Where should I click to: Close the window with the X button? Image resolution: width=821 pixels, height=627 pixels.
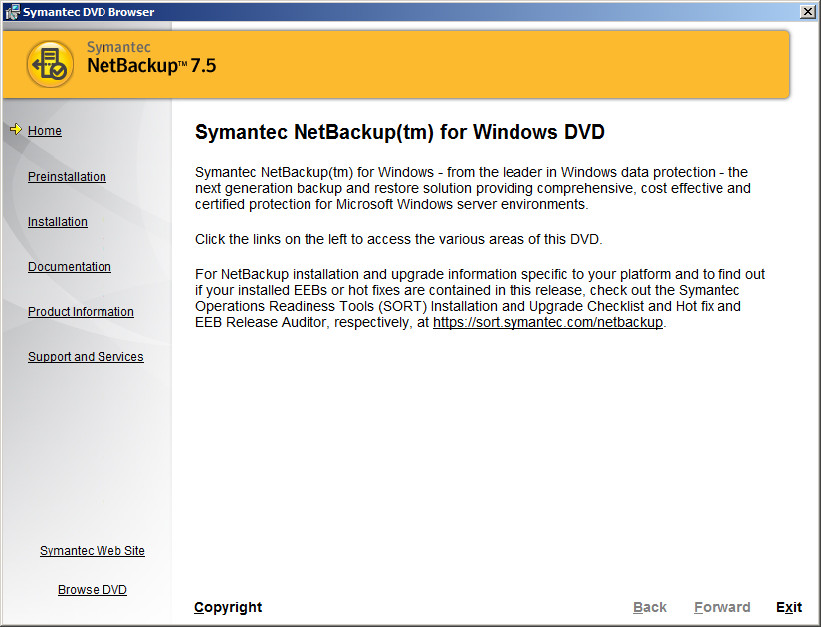[806, 11]
